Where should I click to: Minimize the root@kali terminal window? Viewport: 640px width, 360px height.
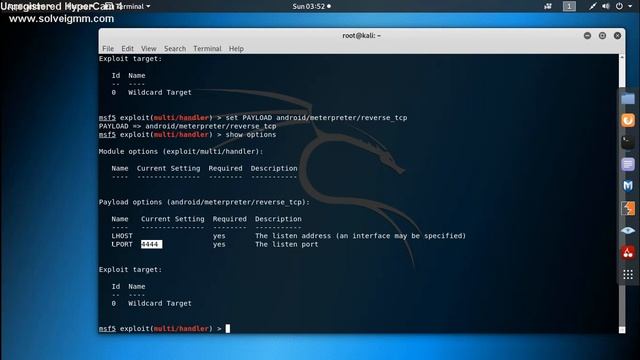(x=587, y=36)
